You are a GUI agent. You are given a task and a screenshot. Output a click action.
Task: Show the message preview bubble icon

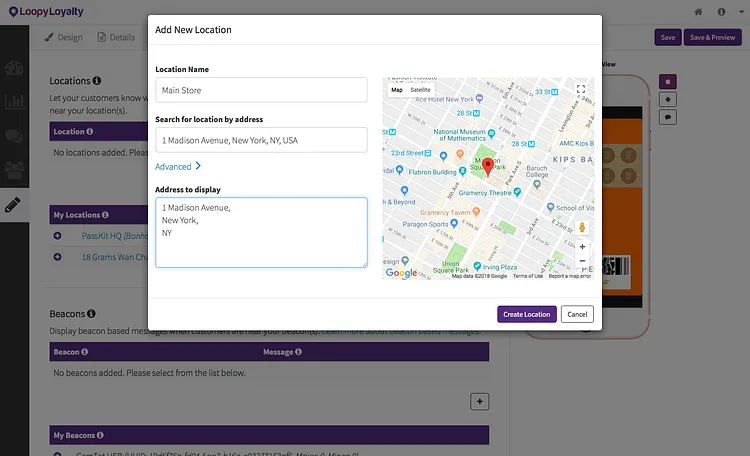[x=668, y=117]
